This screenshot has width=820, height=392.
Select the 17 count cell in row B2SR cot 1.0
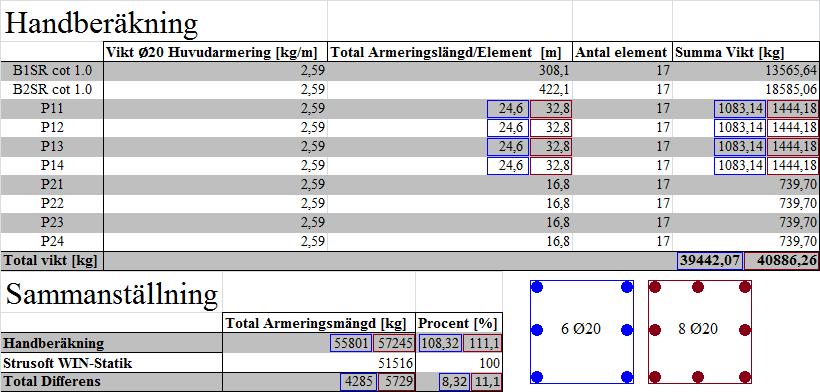pyautogui.click(x=663, y=90)
